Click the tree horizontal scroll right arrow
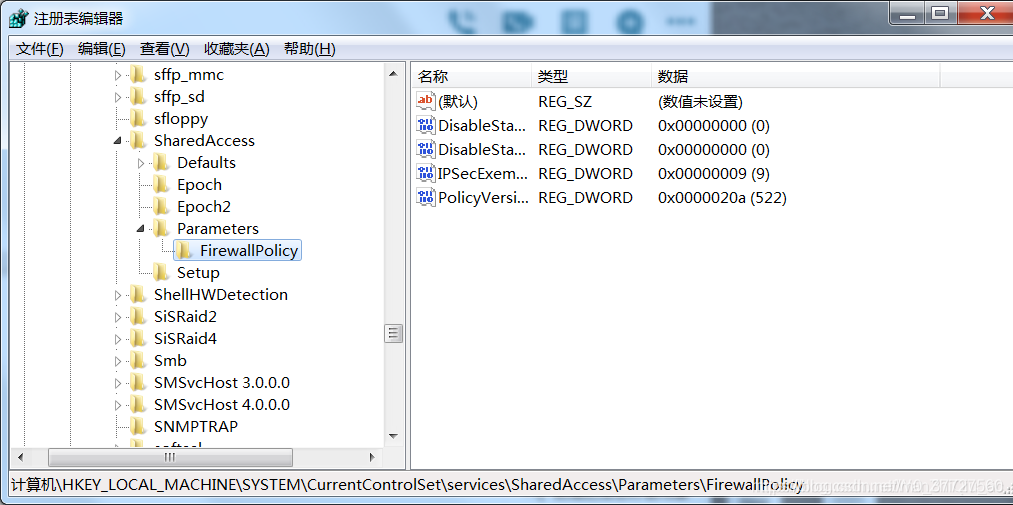 pos(371,457)
